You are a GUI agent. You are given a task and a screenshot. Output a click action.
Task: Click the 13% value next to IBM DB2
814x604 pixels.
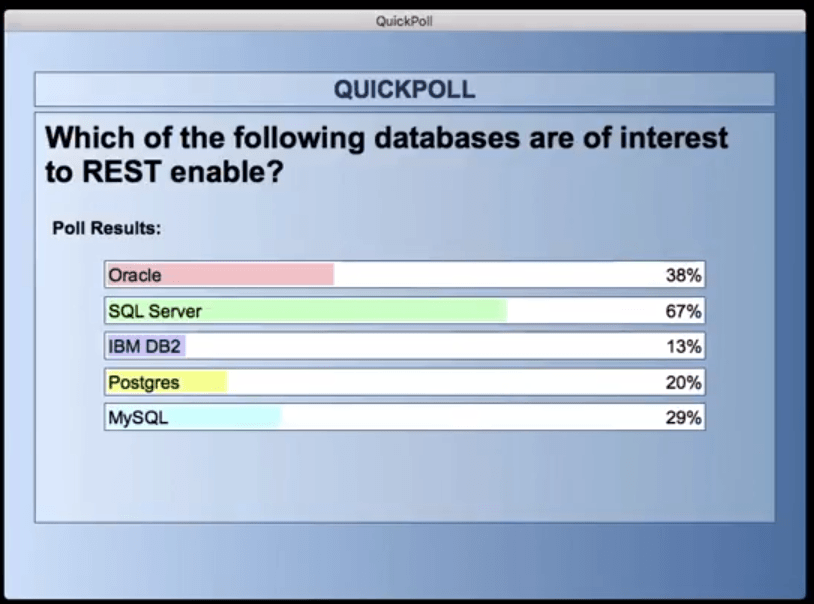click(x=685, y=347)
